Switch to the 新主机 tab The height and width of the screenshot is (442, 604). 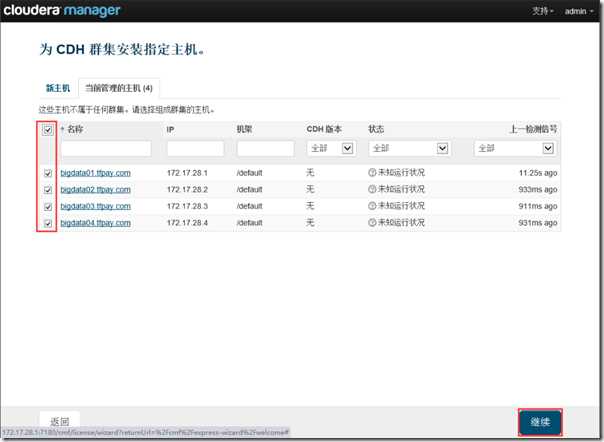(x=58, y=88)
